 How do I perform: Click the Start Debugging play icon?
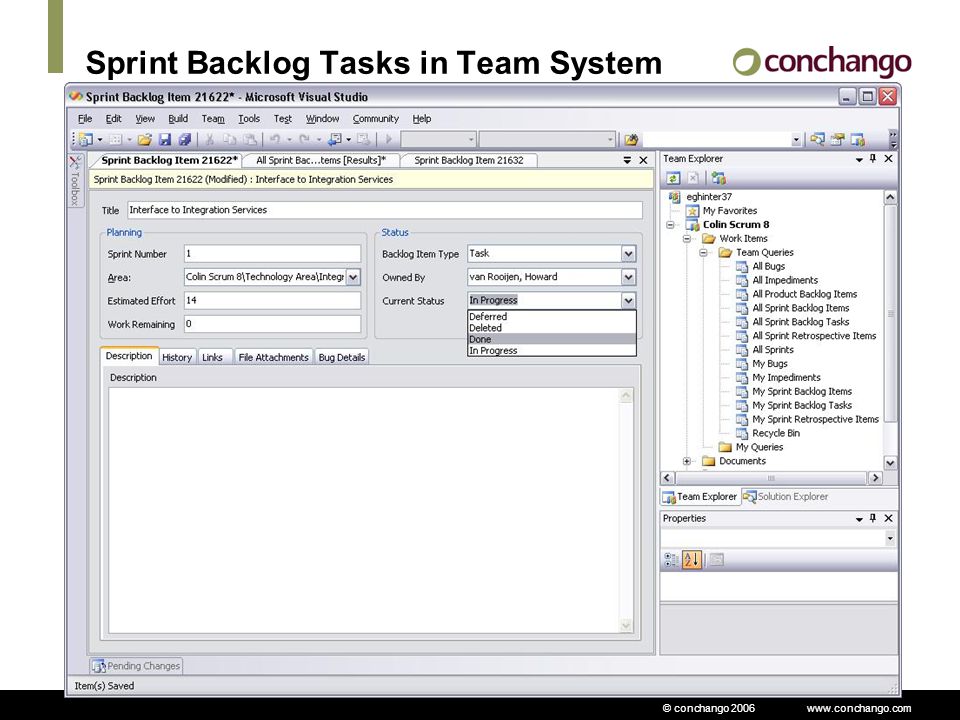388,140
